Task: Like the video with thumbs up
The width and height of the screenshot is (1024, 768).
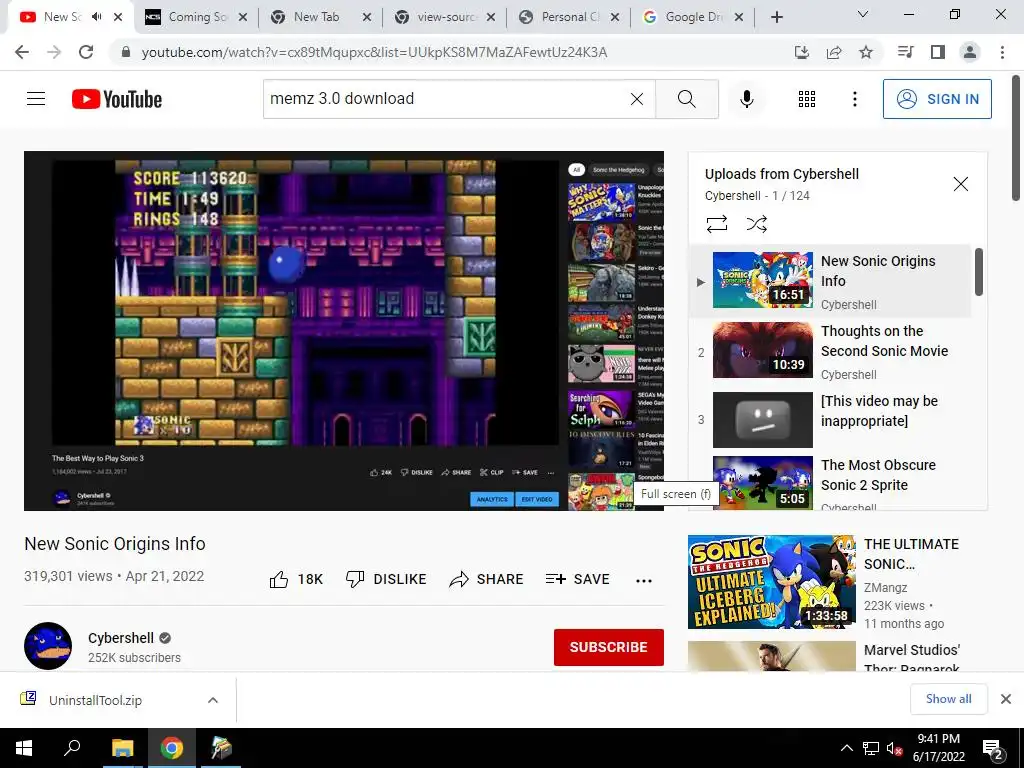Action: click(x=296, y=579)
